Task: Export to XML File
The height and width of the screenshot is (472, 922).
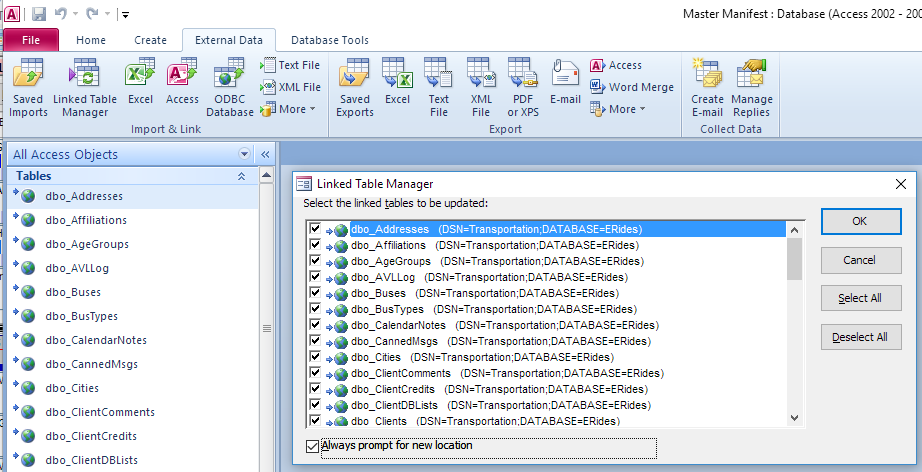Action: [x=480, y=88]
